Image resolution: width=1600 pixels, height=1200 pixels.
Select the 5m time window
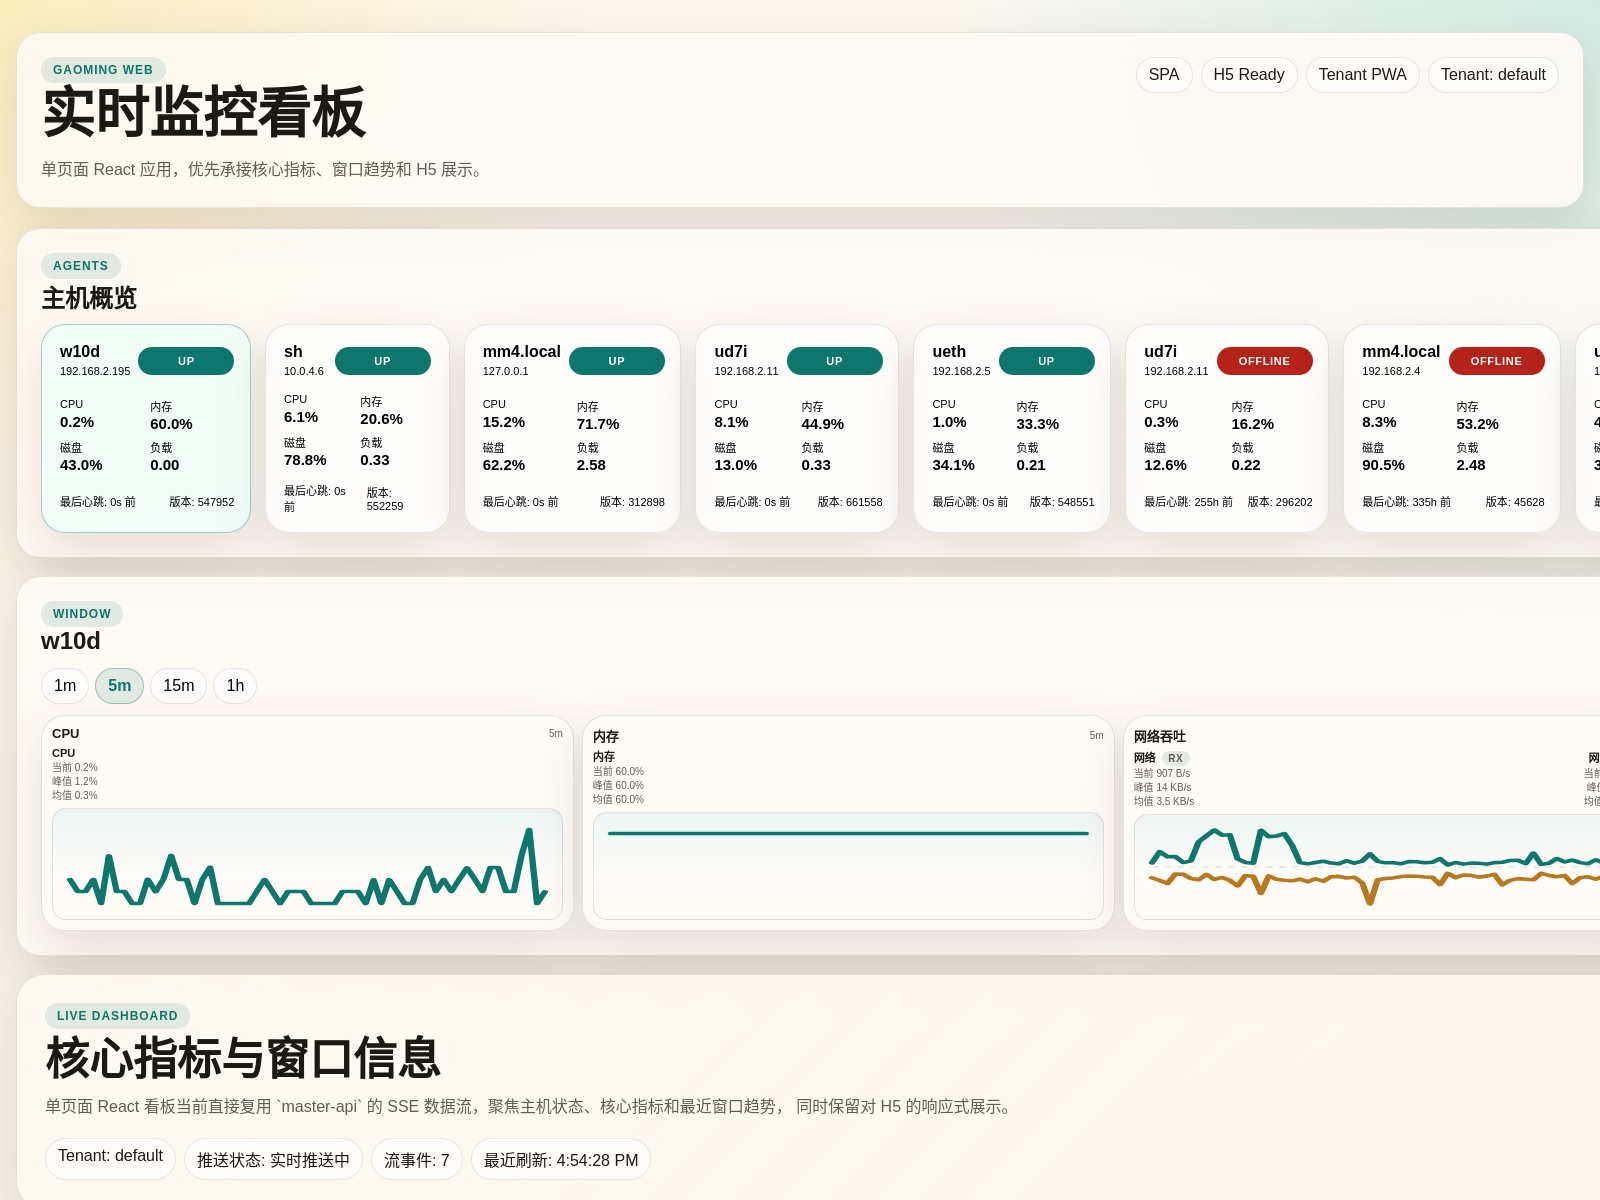(x=119, y=686)
